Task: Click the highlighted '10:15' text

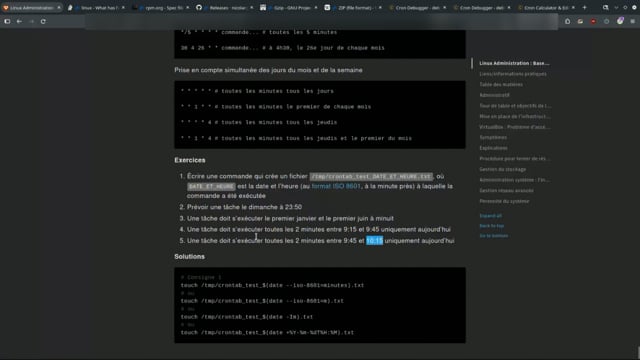Action: (x=374, y=241)
